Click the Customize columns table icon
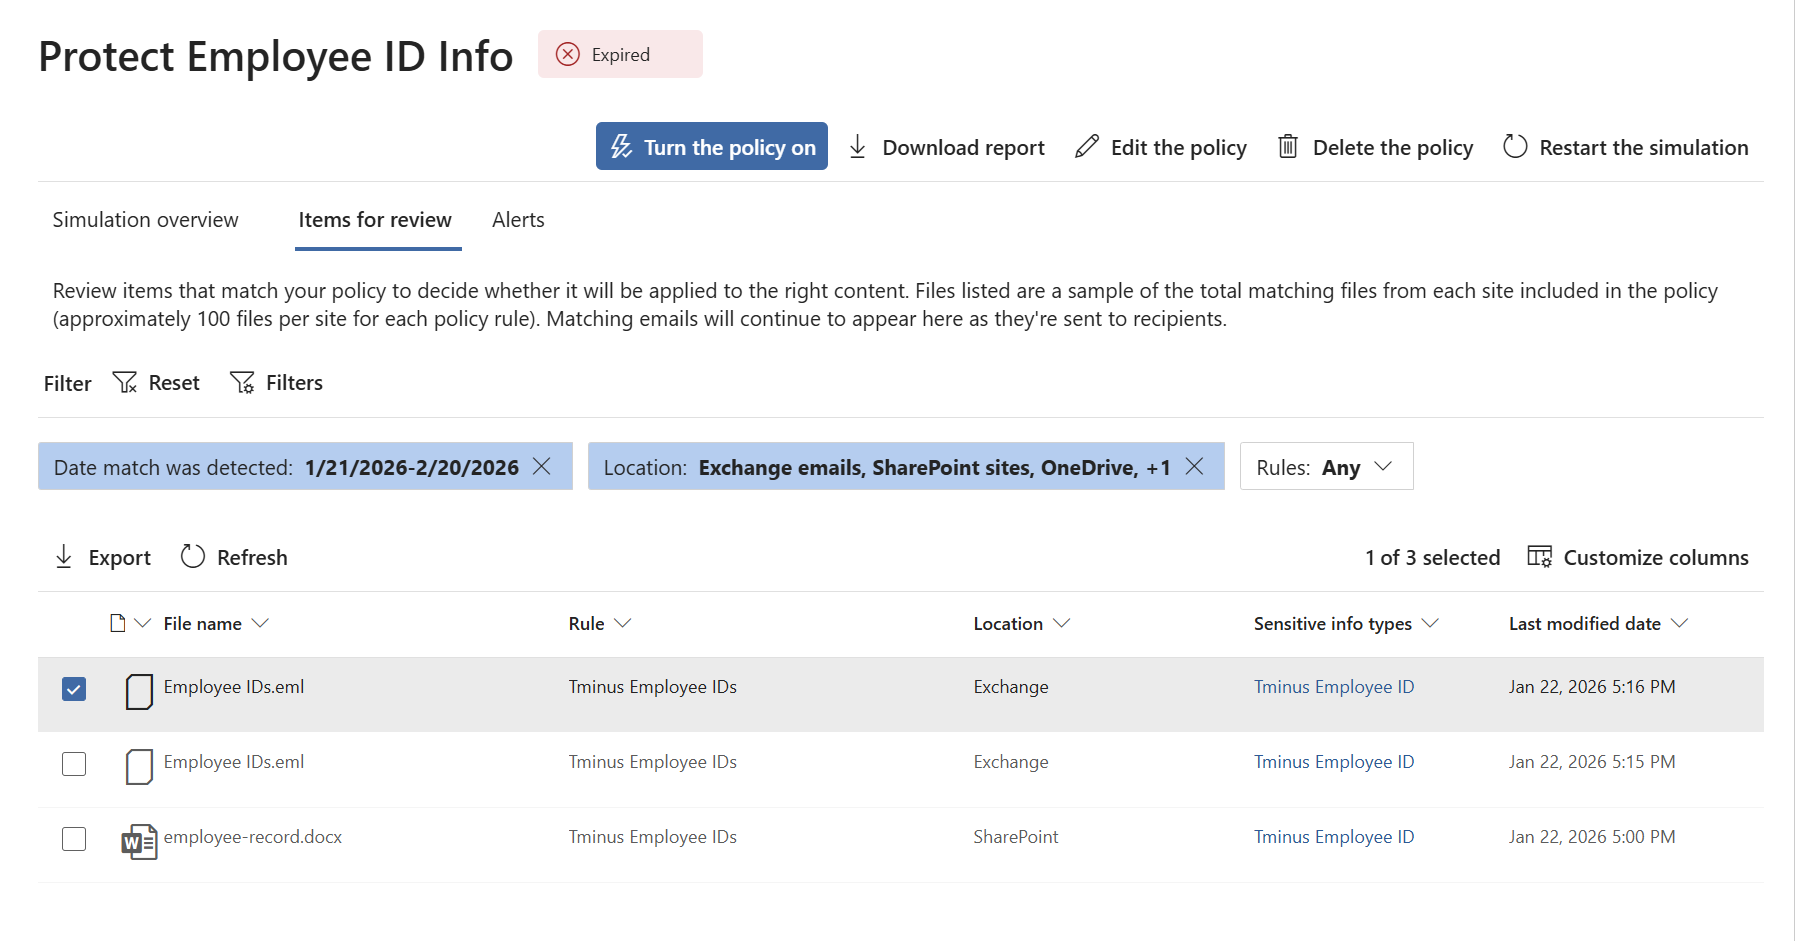The width and height of the screenshot is (1802, 941). pos(1539,557)
